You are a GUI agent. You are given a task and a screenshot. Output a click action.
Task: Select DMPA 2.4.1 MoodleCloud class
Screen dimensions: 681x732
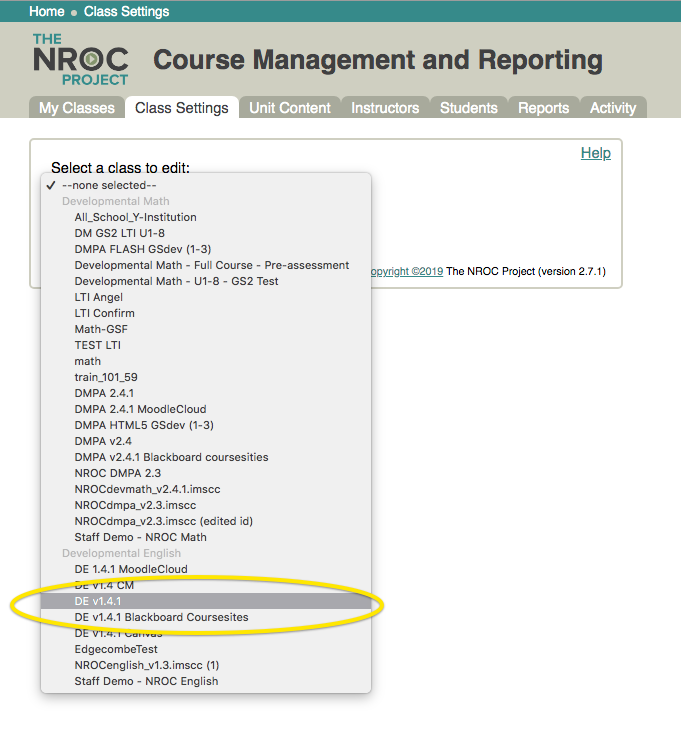point(206,409)
